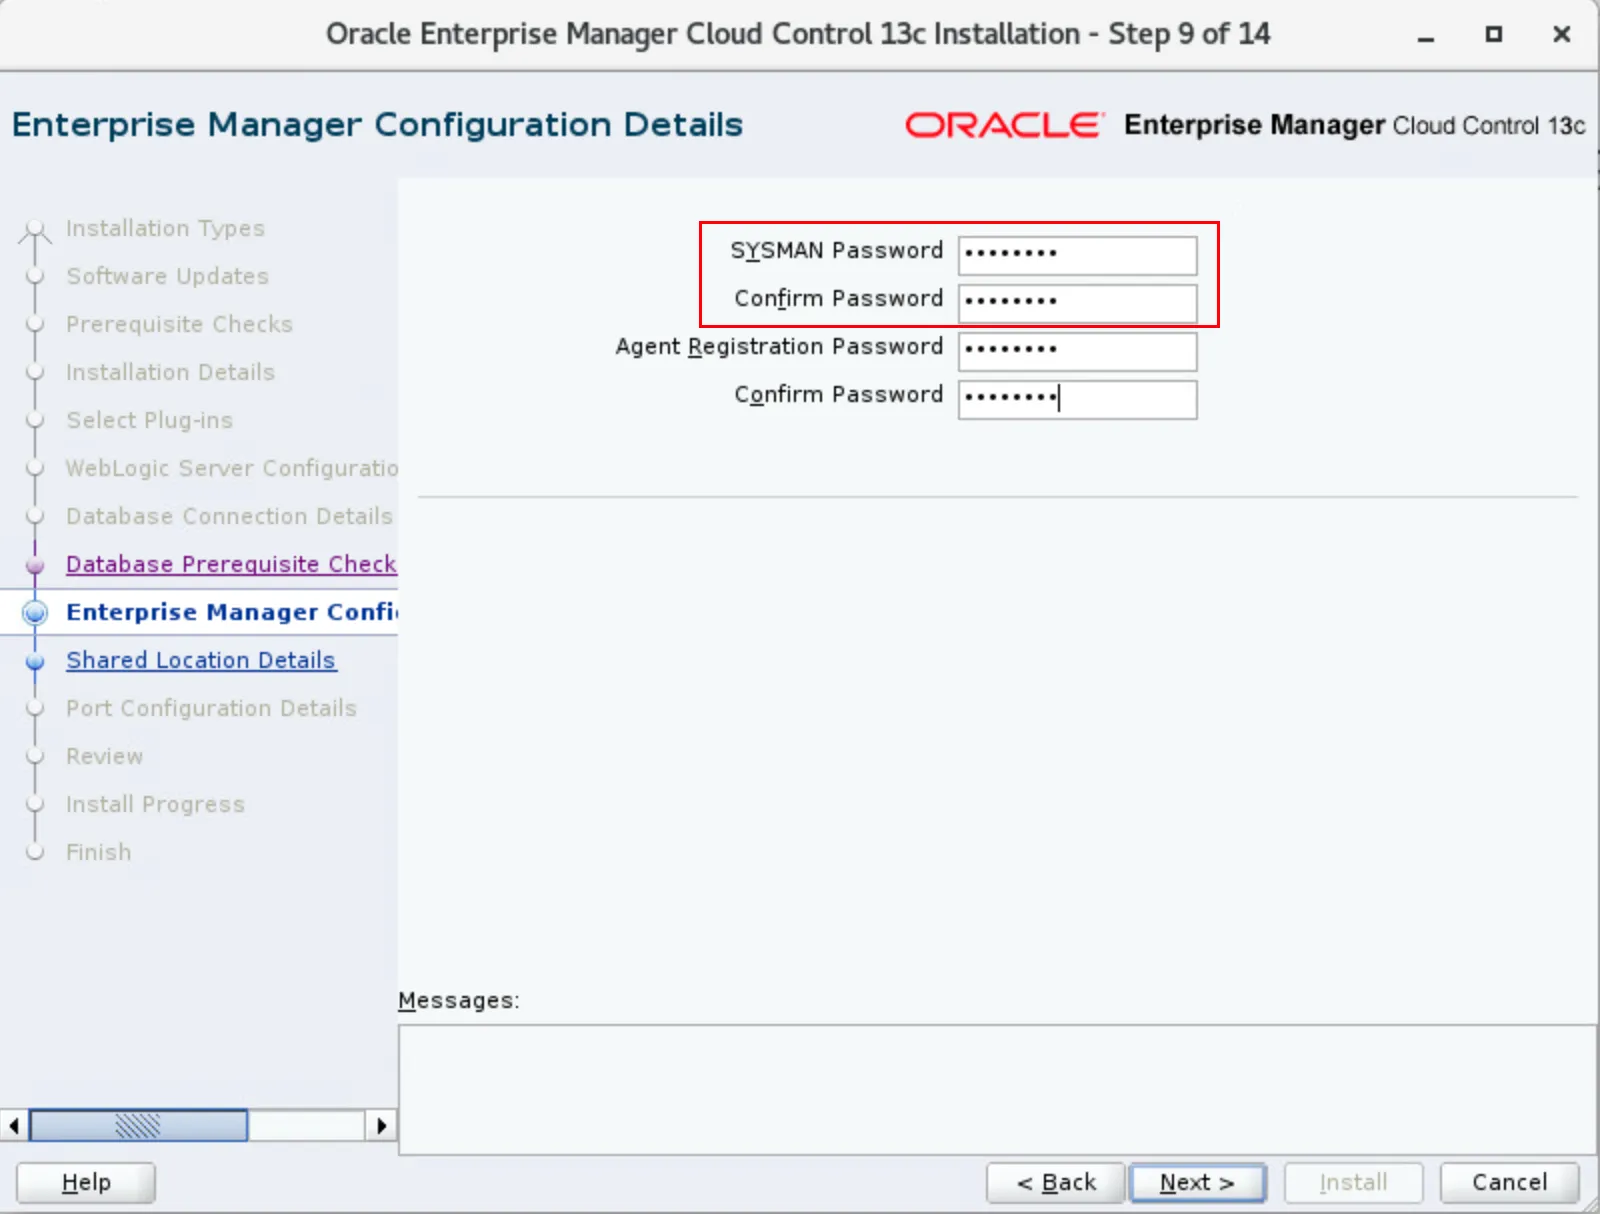
Task: Click the SYSMAN Password input field
Action: click(x=1076, y=254)
